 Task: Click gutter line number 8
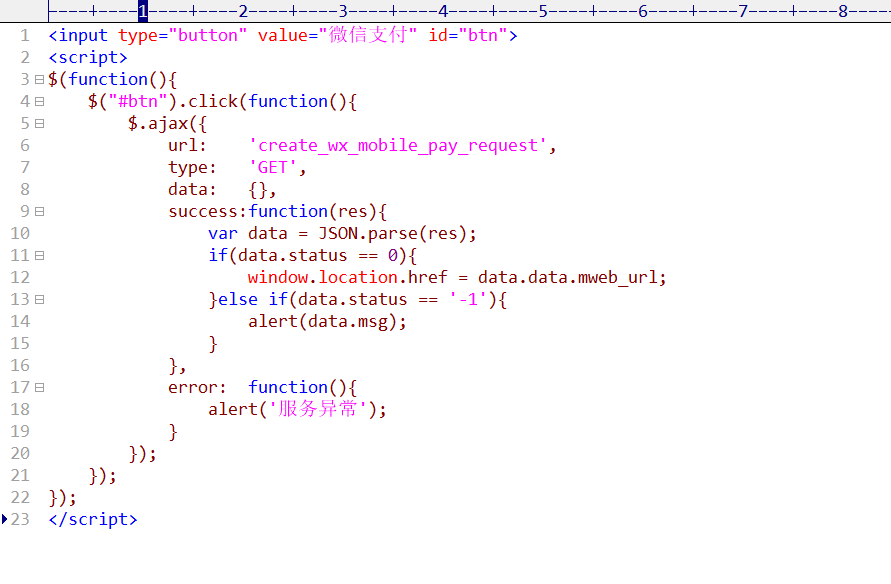[25, 190]
